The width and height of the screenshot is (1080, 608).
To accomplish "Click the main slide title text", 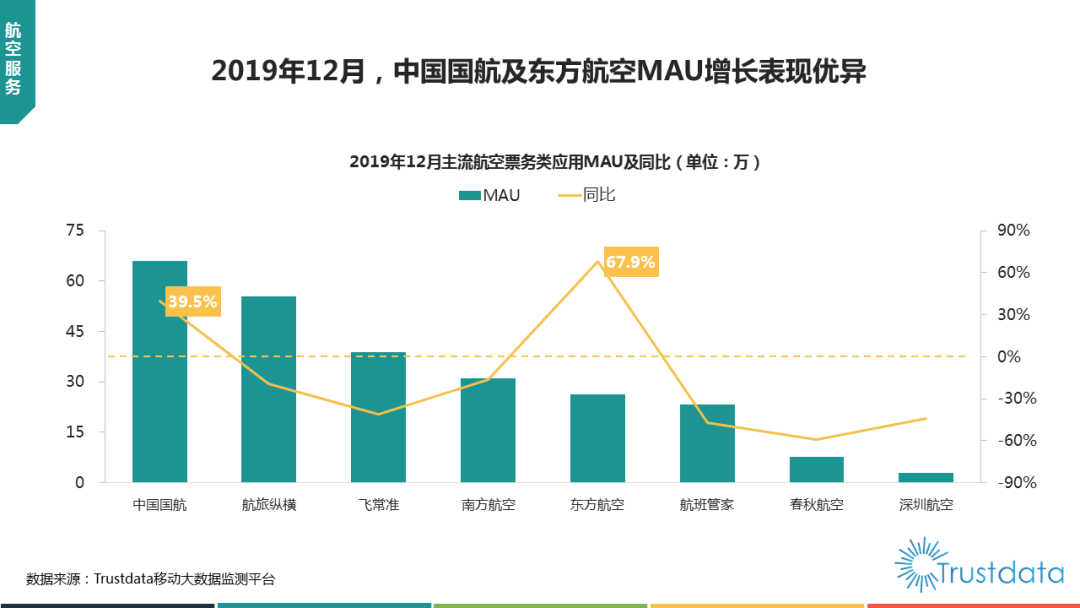I will coord(539,72).
